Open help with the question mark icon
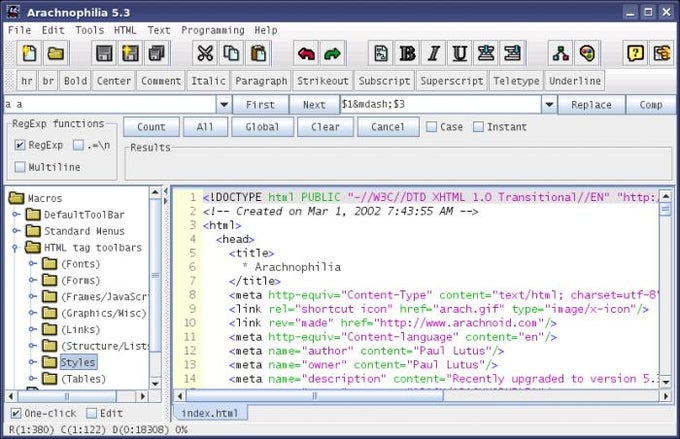Viewport: 680px width, 439px height. tap(635, 53)
